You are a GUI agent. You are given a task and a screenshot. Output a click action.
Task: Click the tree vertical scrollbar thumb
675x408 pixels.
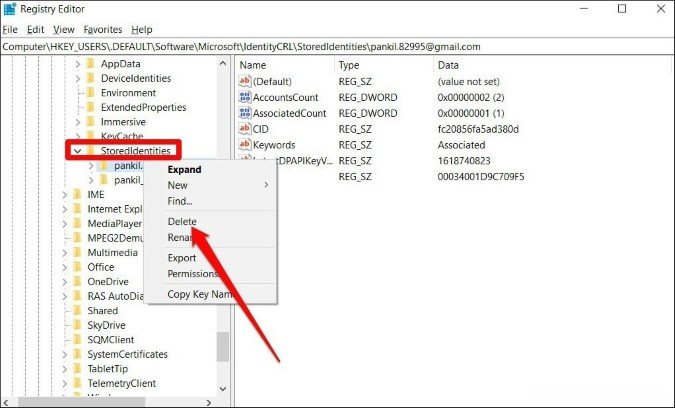click(223, 347)
